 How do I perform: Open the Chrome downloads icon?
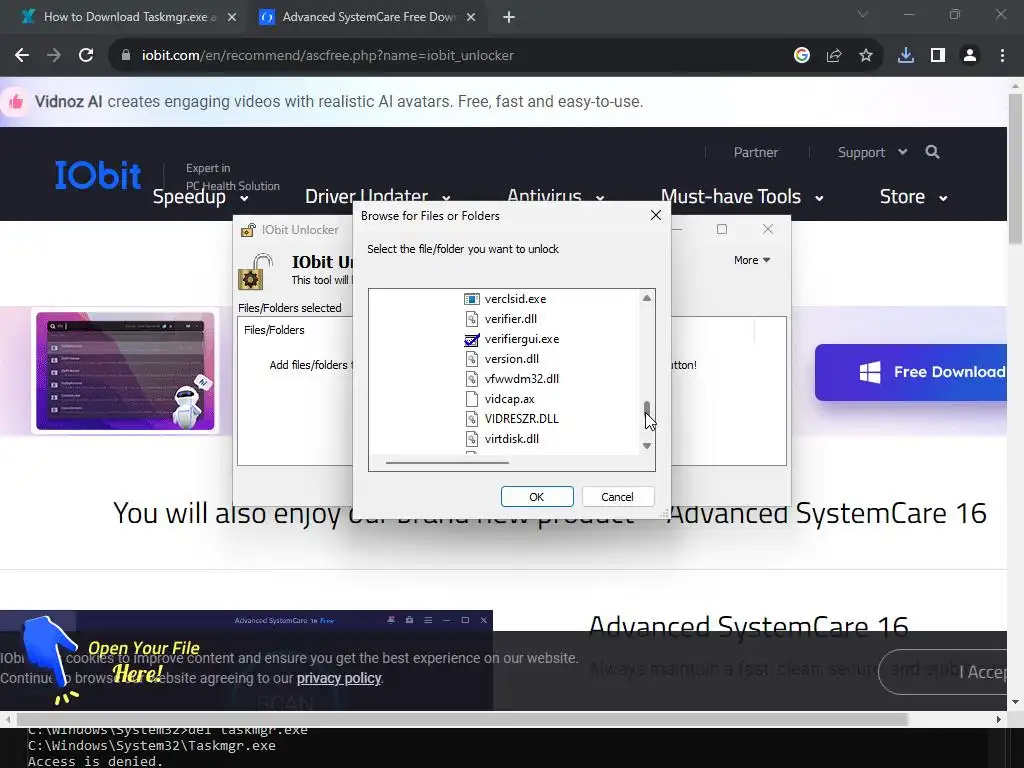[x=906, y=56]
